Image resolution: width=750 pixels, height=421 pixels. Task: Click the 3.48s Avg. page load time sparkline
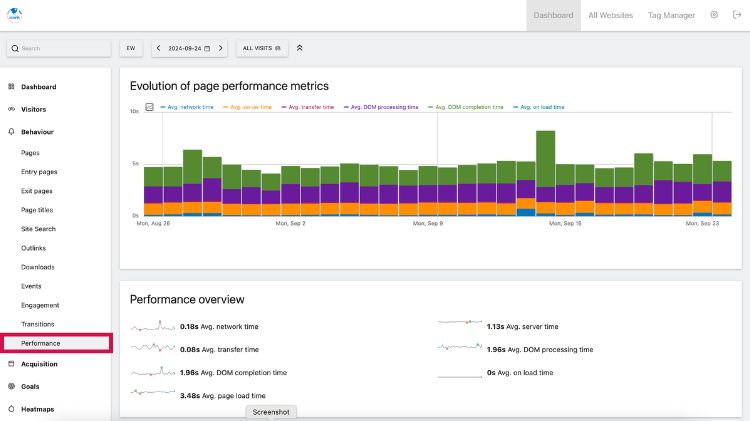[153, 392]
